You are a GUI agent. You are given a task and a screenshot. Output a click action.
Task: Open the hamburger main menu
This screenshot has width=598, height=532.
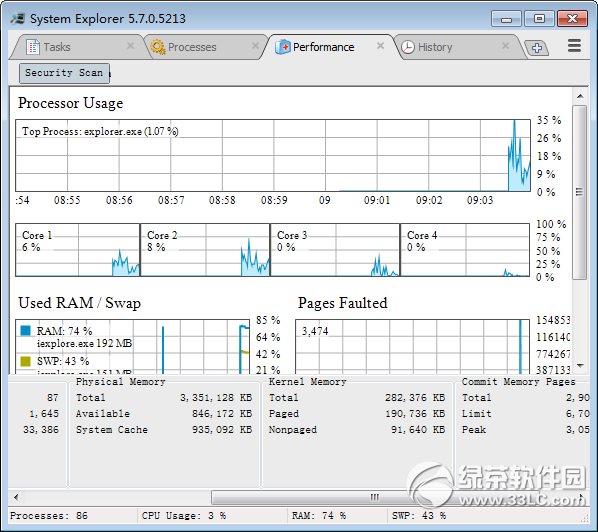574,46
